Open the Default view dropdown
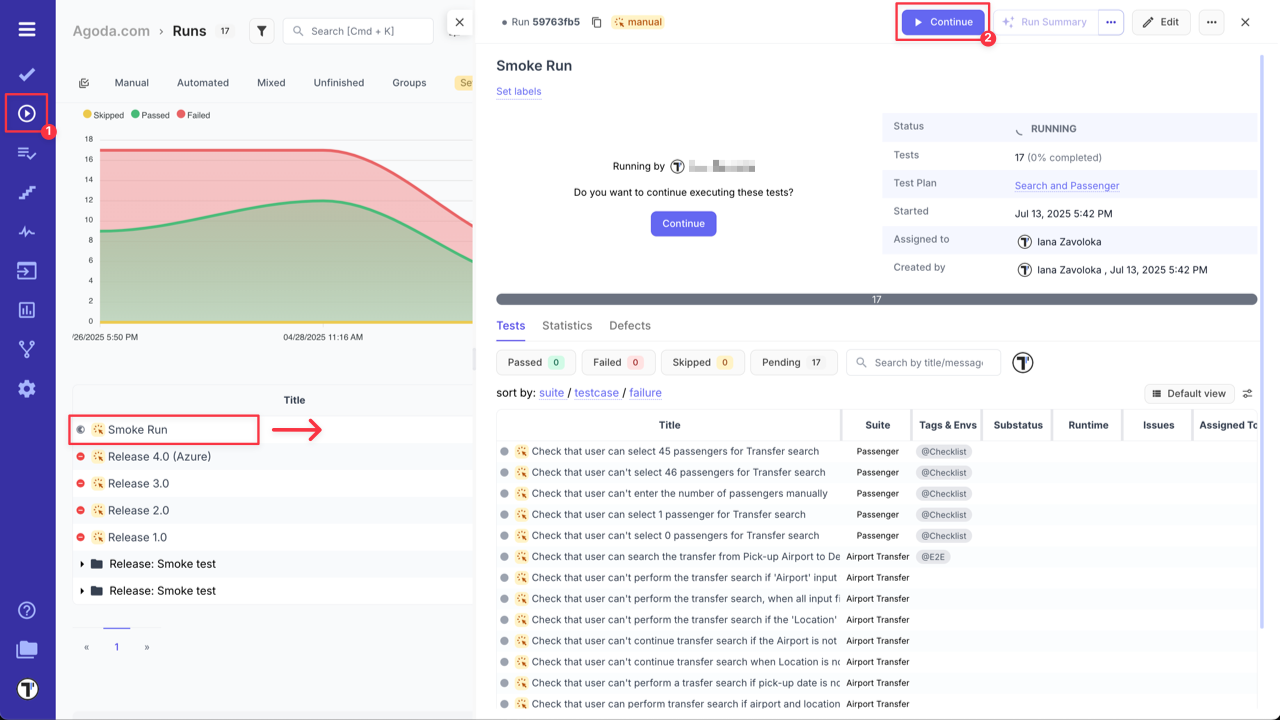Image resolution: width=1280 pixels, height=720 pixels. pos(1189,393)
